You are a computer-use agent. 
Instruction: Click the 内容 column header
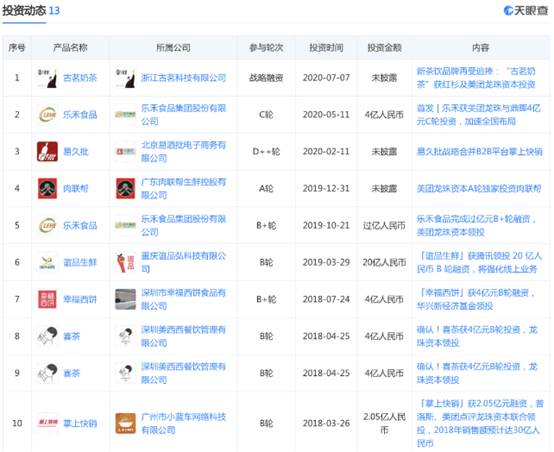click(x=481, y=47)
